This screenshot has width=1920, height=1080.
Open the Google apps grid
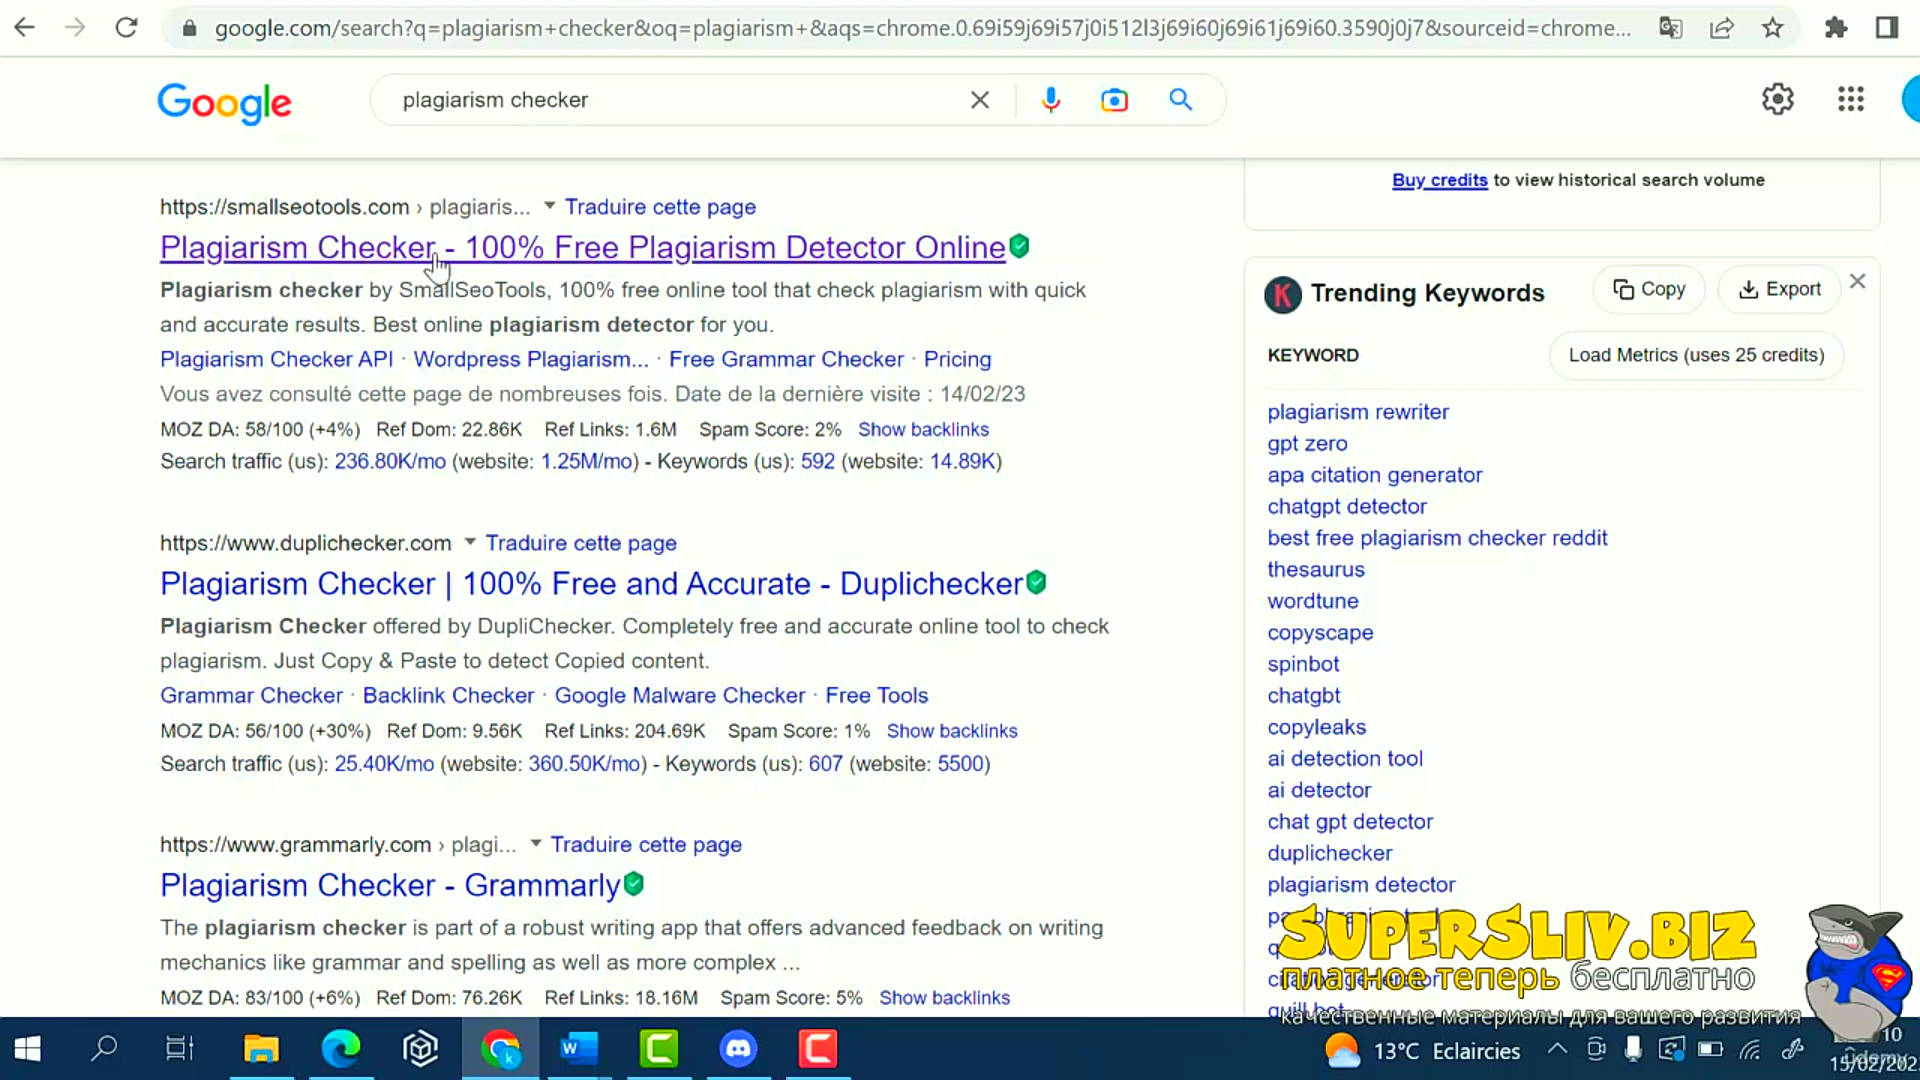pyautogui.click(x=1851, y=99)
